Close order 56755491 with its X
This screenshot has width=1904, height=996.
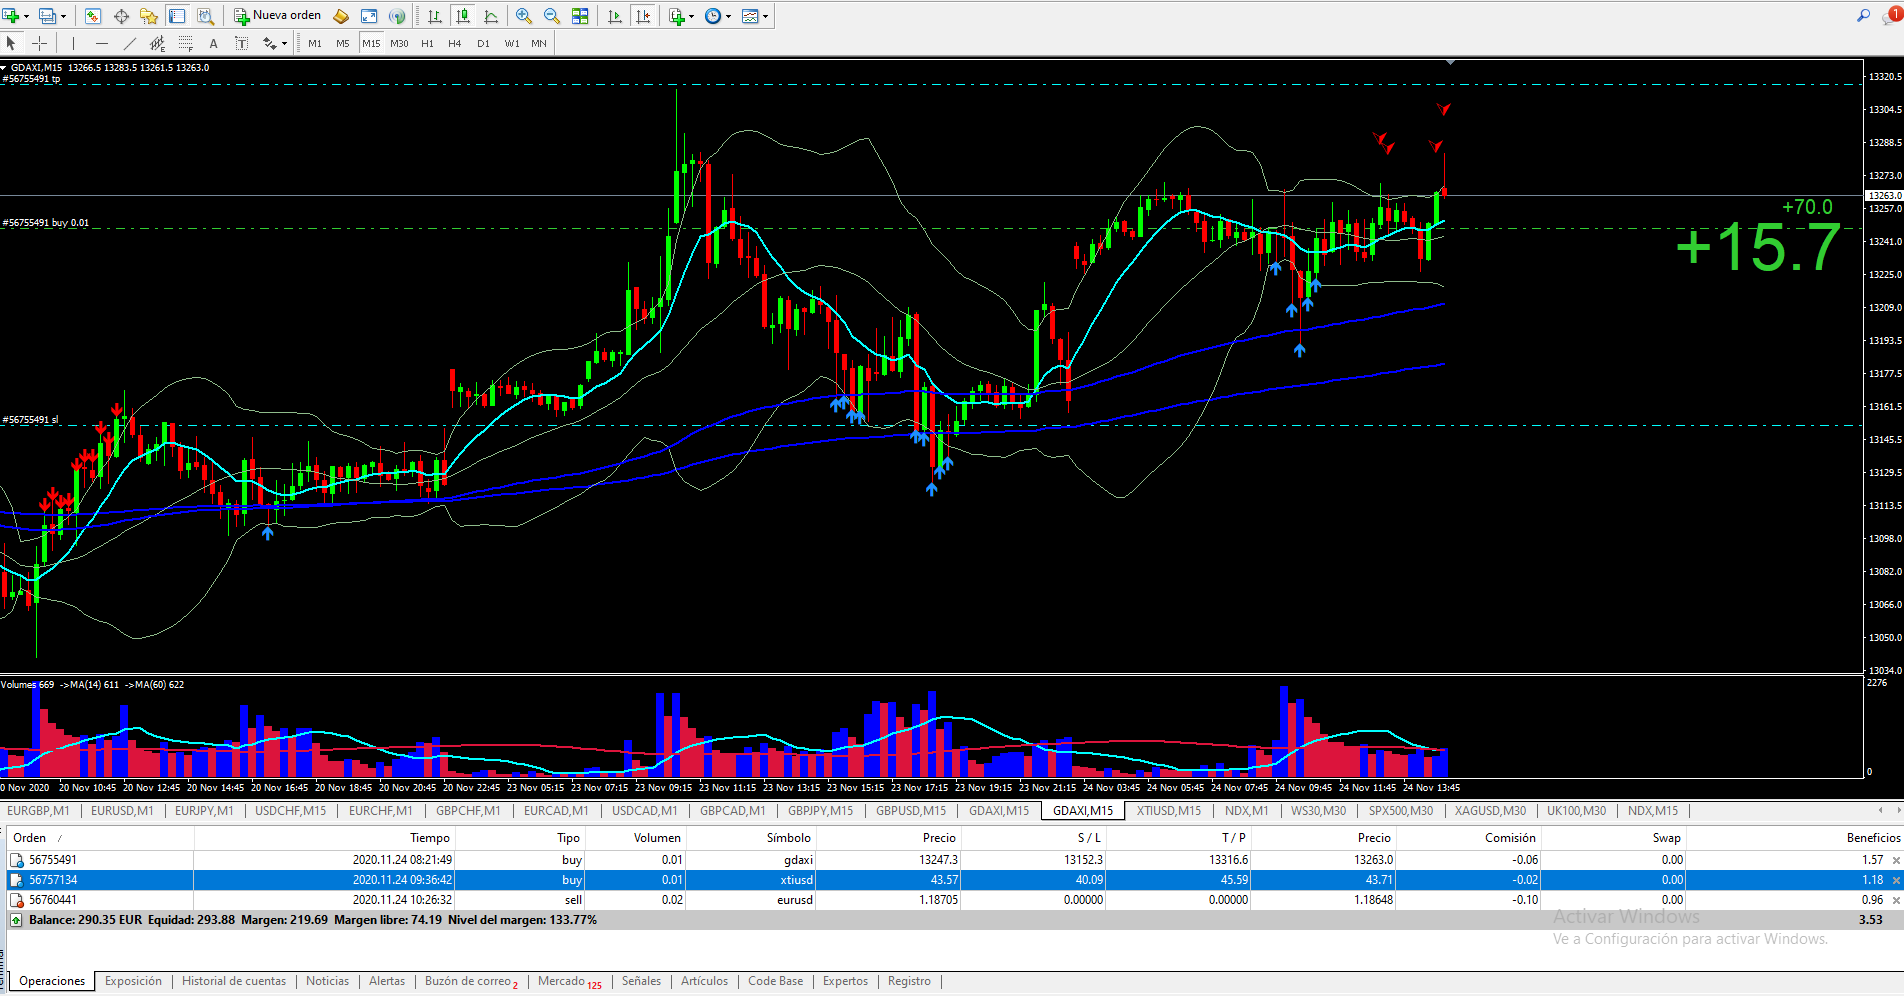(1896, 860)
